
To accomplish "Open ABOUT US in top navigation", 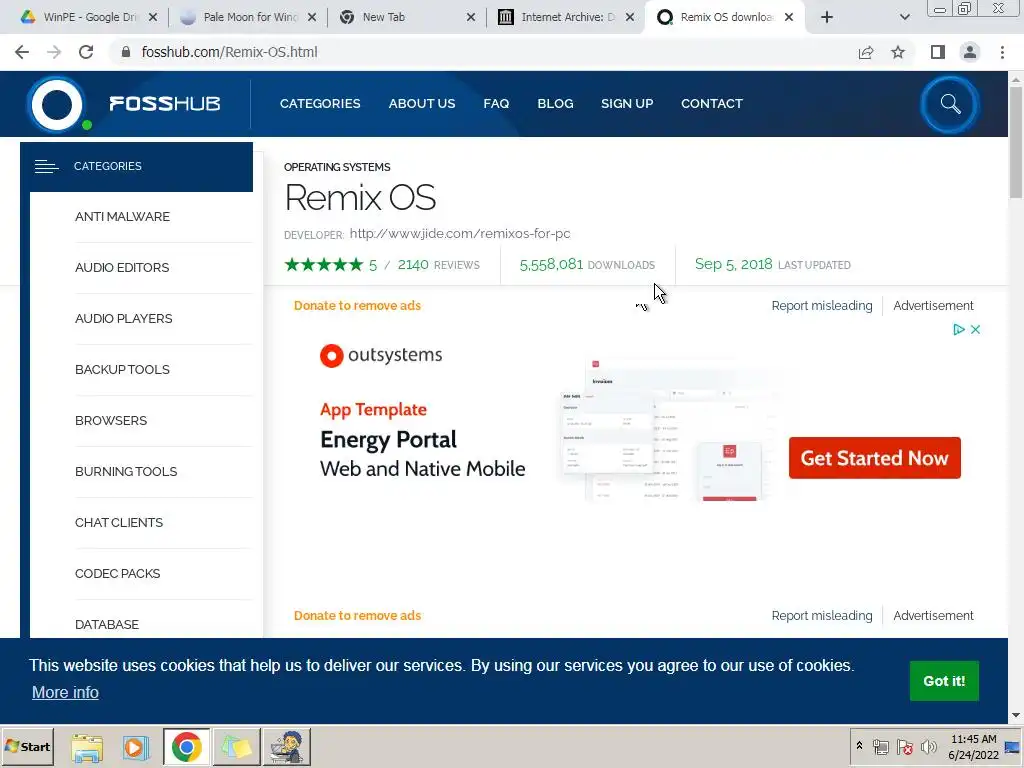I will (422, 104).
